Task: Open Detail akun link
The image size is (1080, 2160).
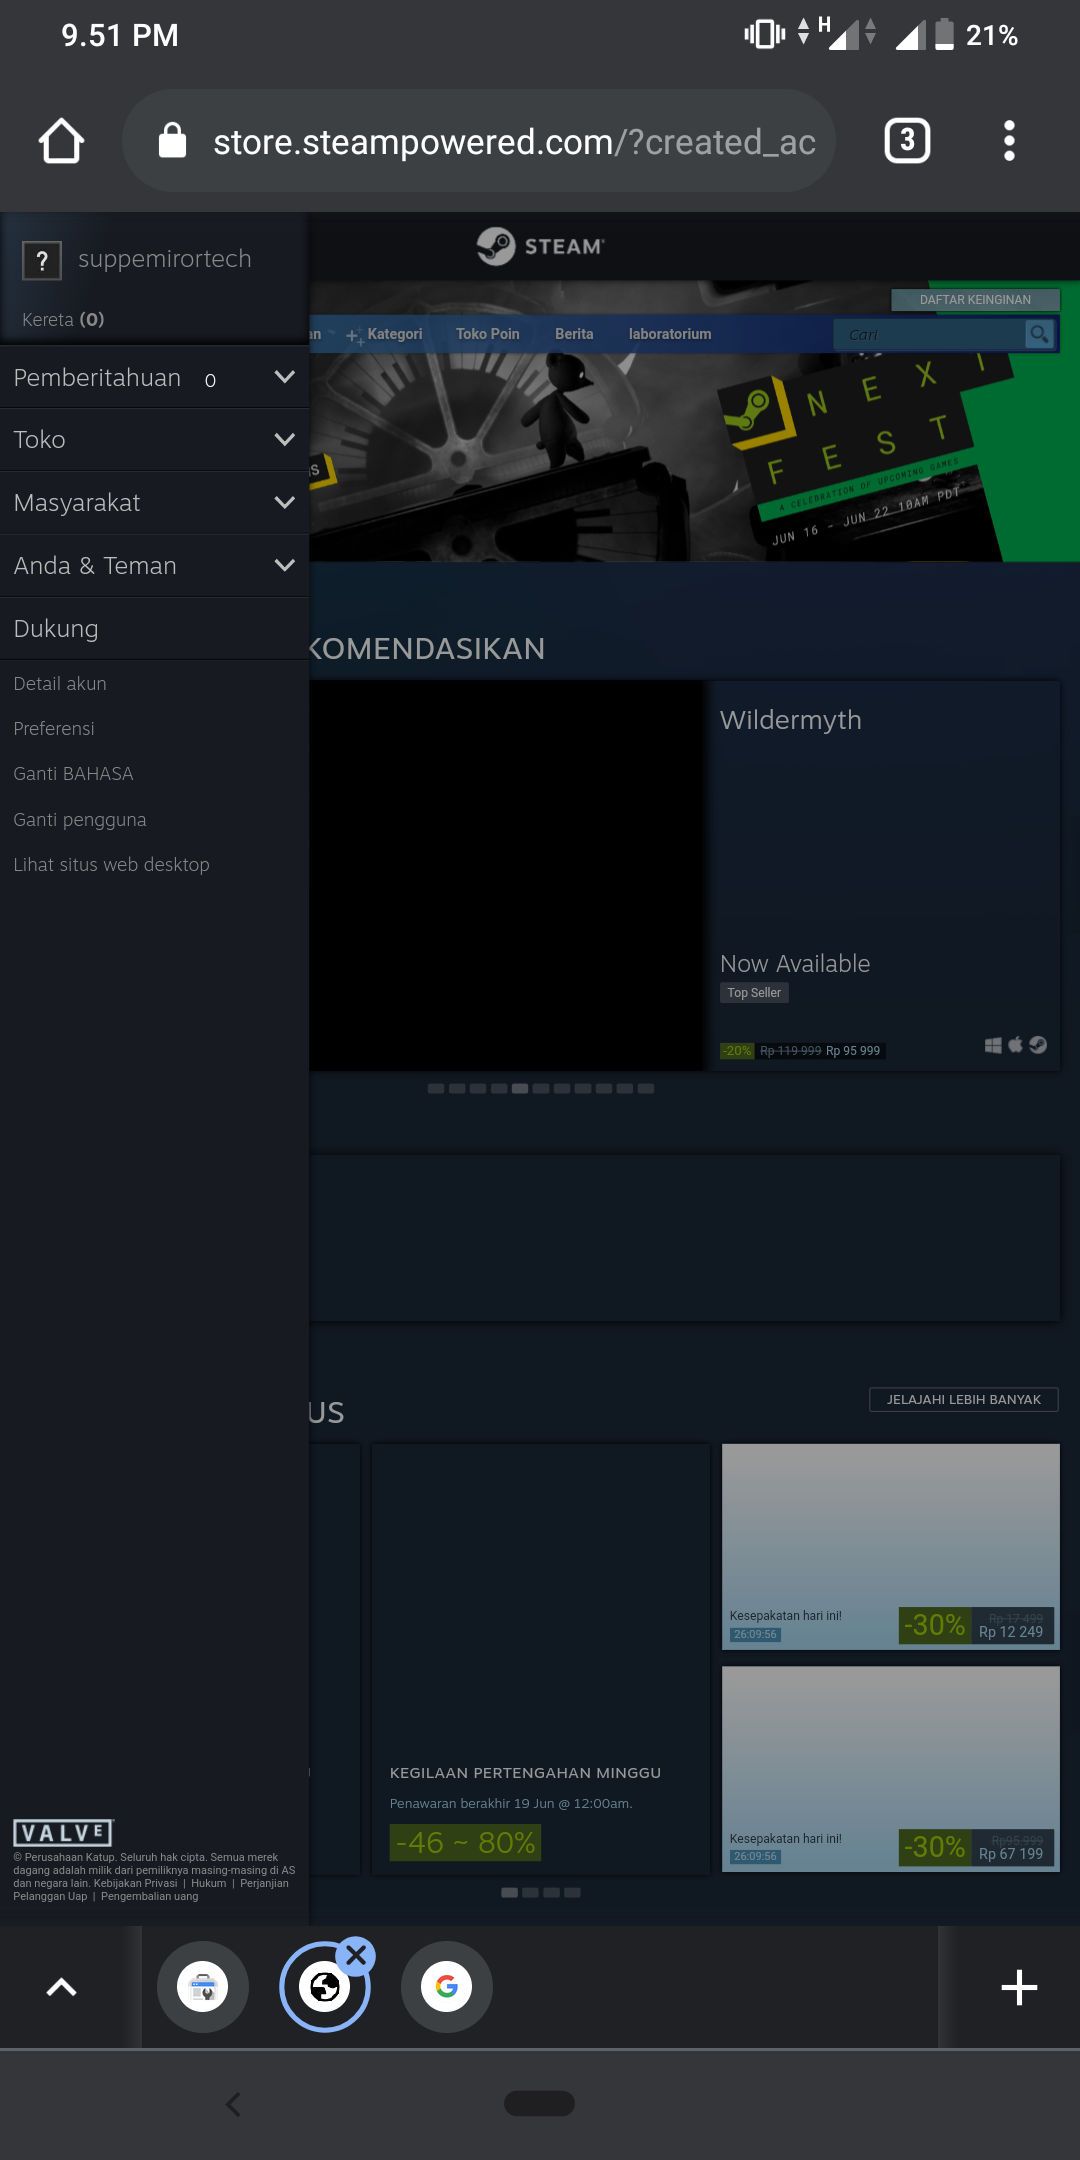Action: (x=60, y=684)
